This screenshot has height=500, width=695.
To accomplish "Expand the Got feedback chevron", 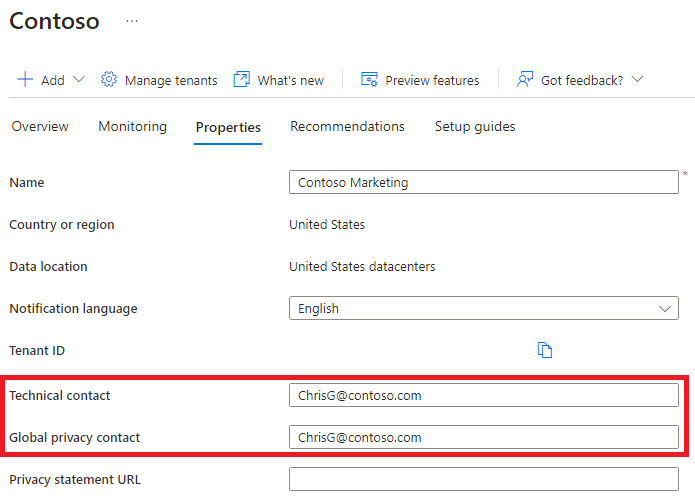I will tap(637, 80).
